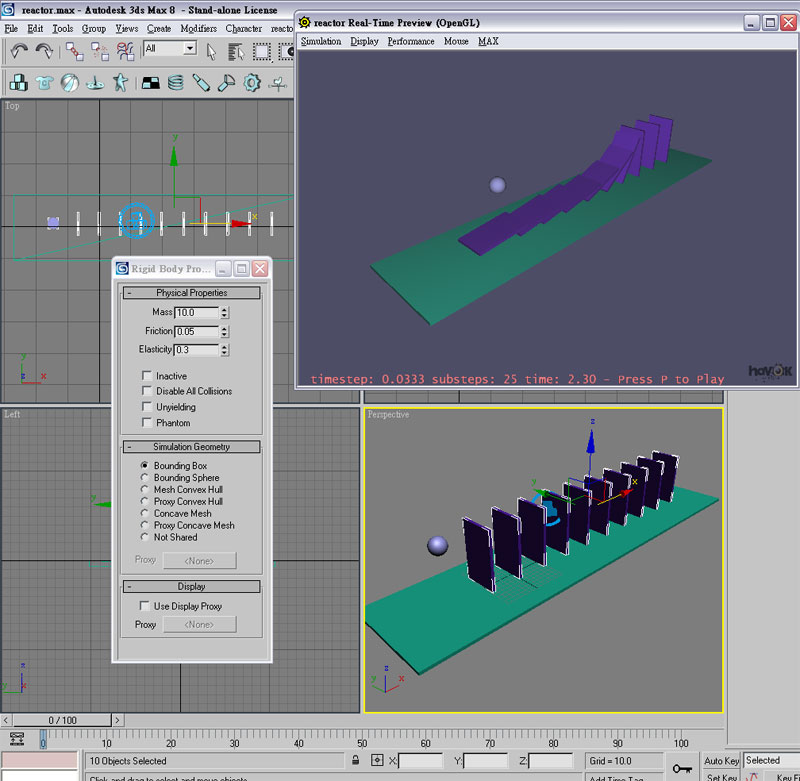Choose the Concave Mesh option
This screenshot has width=800, height=781.
(145, 513)
